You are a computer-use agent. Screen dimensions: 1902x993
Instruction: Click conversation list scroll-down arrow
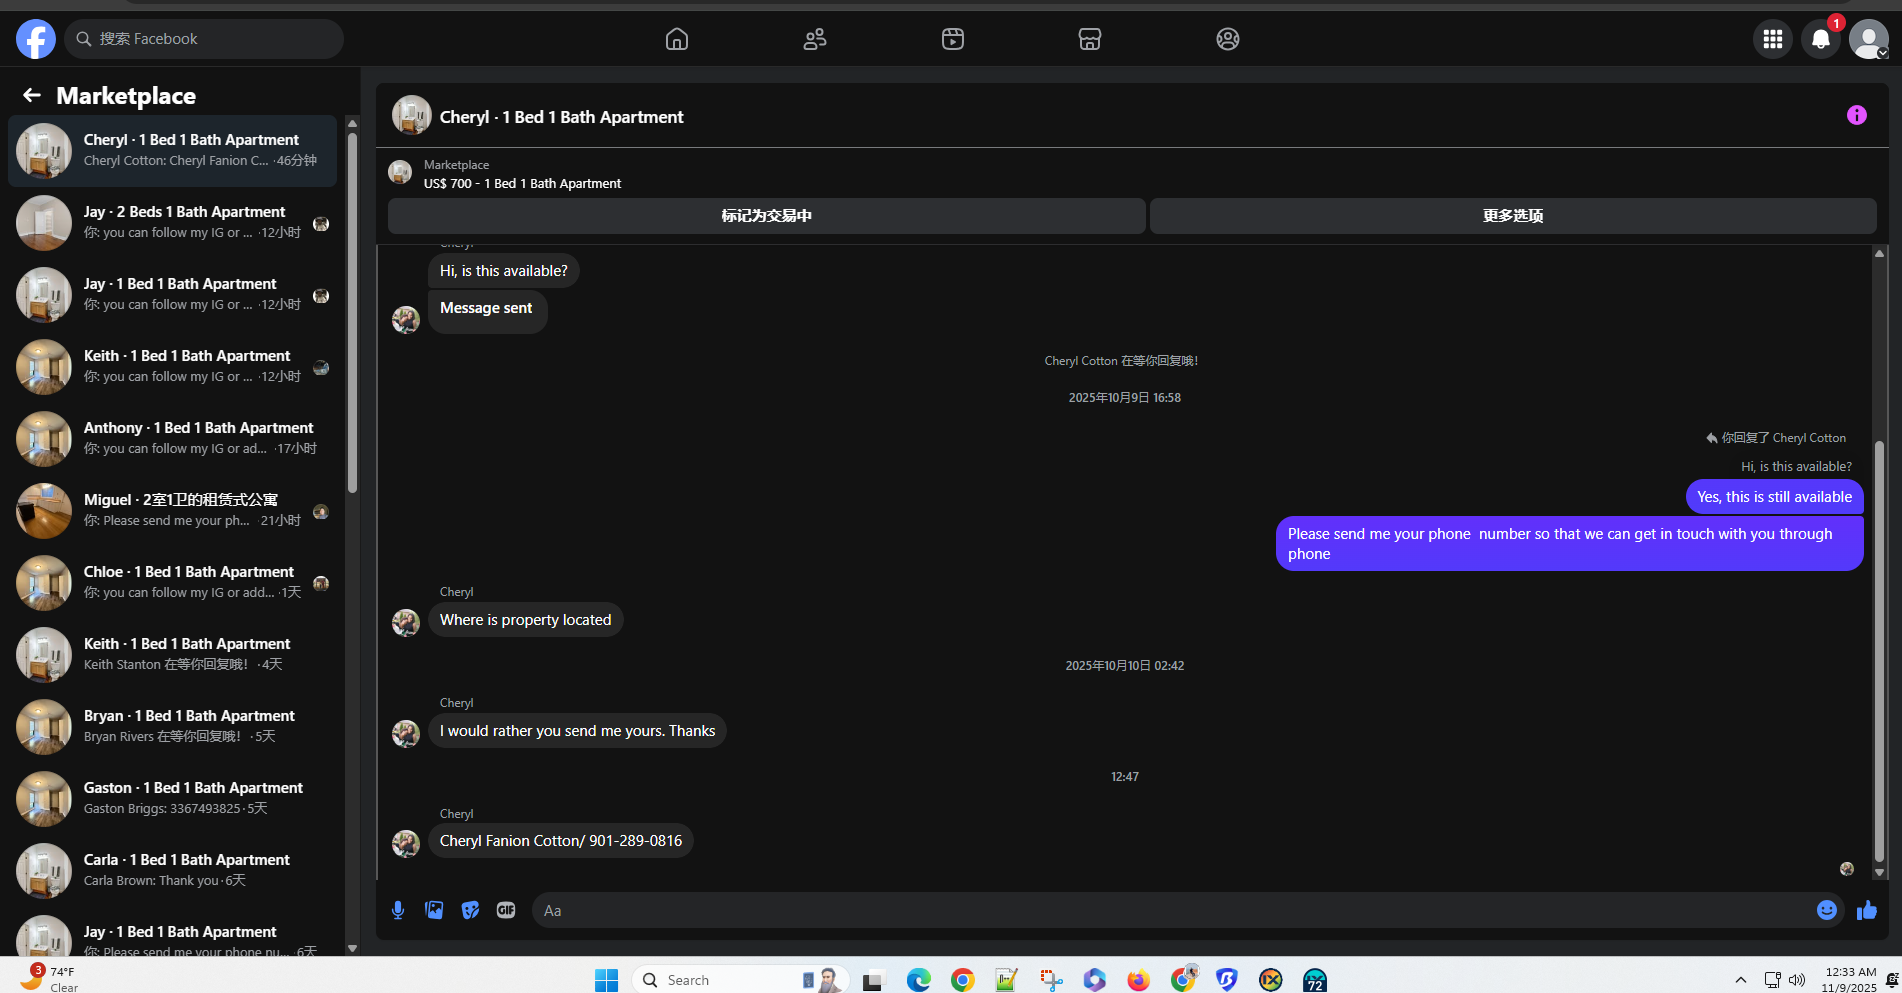point(352,948)
